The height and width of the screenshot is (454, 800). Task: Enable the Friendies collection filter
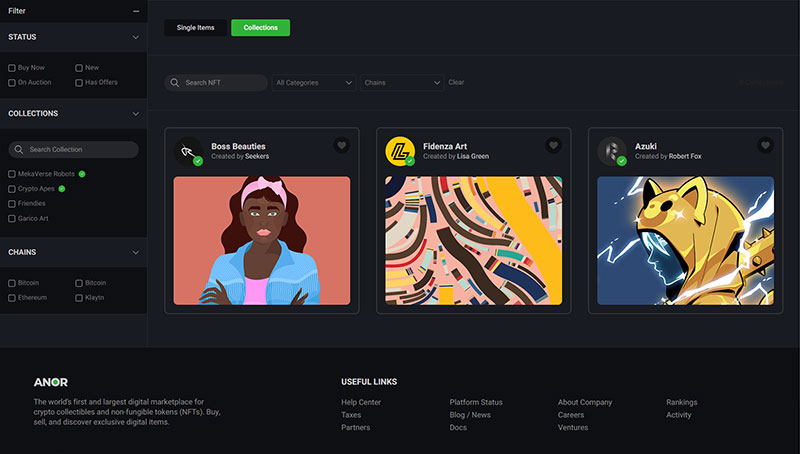point(12,204)
